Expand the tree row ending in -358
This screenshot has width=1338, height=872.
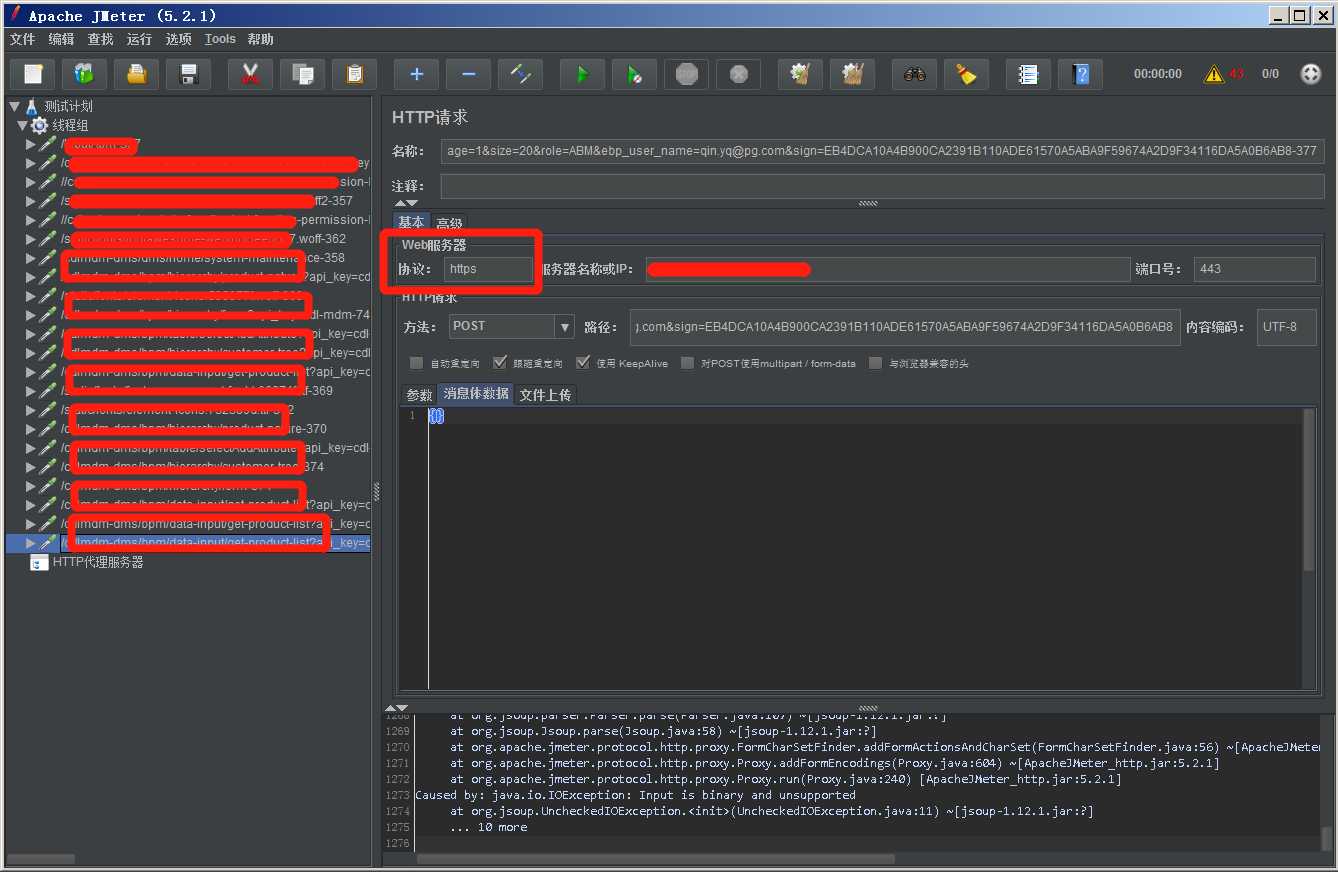31,258
